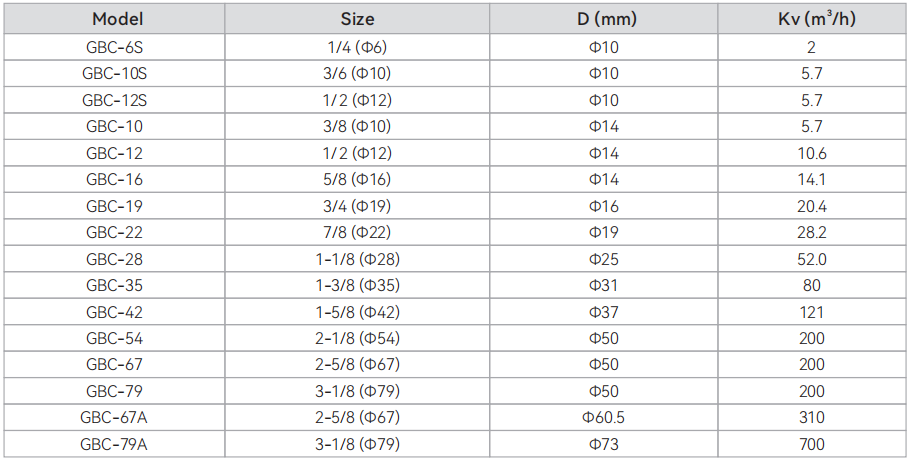This screenshot has width=911, height=465.
Task: Select the D (mm) column header
Action: [604, 19]
